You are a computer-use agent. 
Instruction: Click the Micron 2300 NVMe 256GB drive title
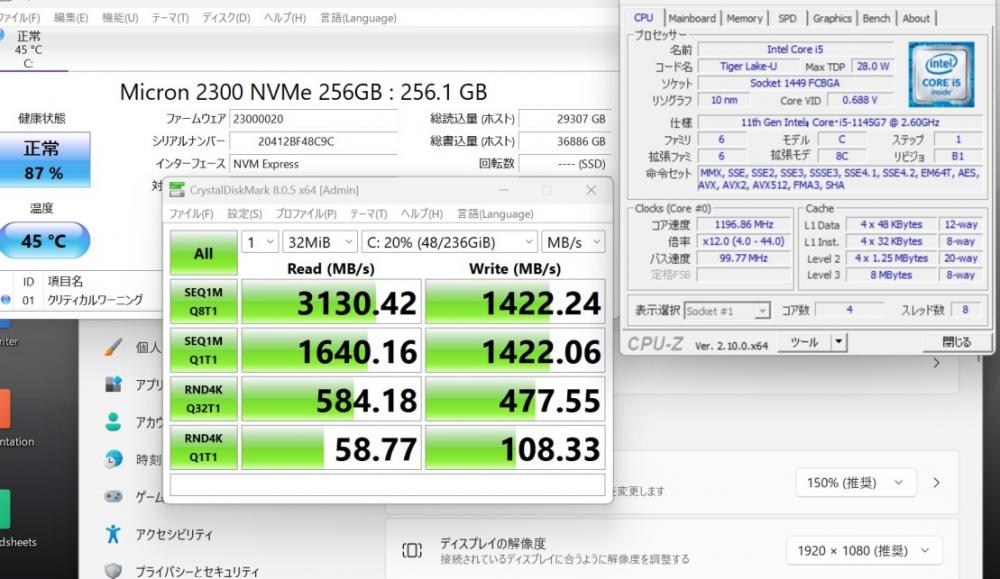pyautogui.click(x=304, y=92)
